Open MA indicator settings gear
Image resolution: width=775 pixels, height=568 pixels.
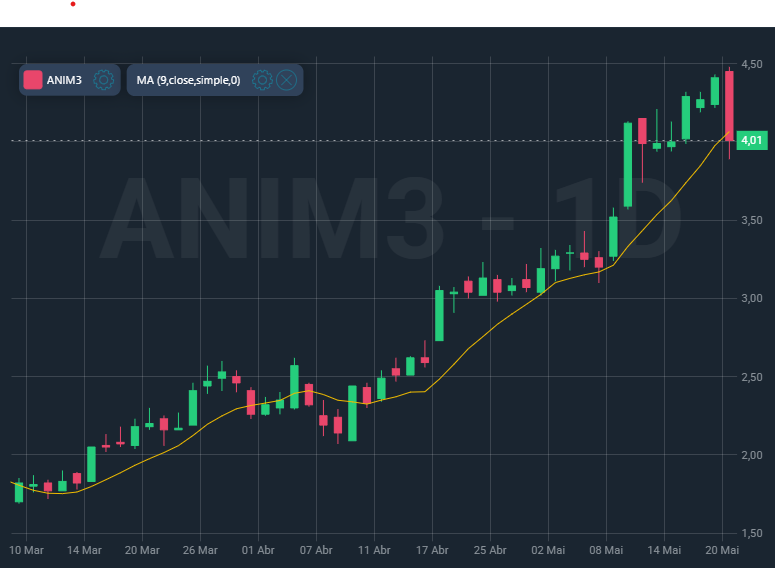click(262, 80)
